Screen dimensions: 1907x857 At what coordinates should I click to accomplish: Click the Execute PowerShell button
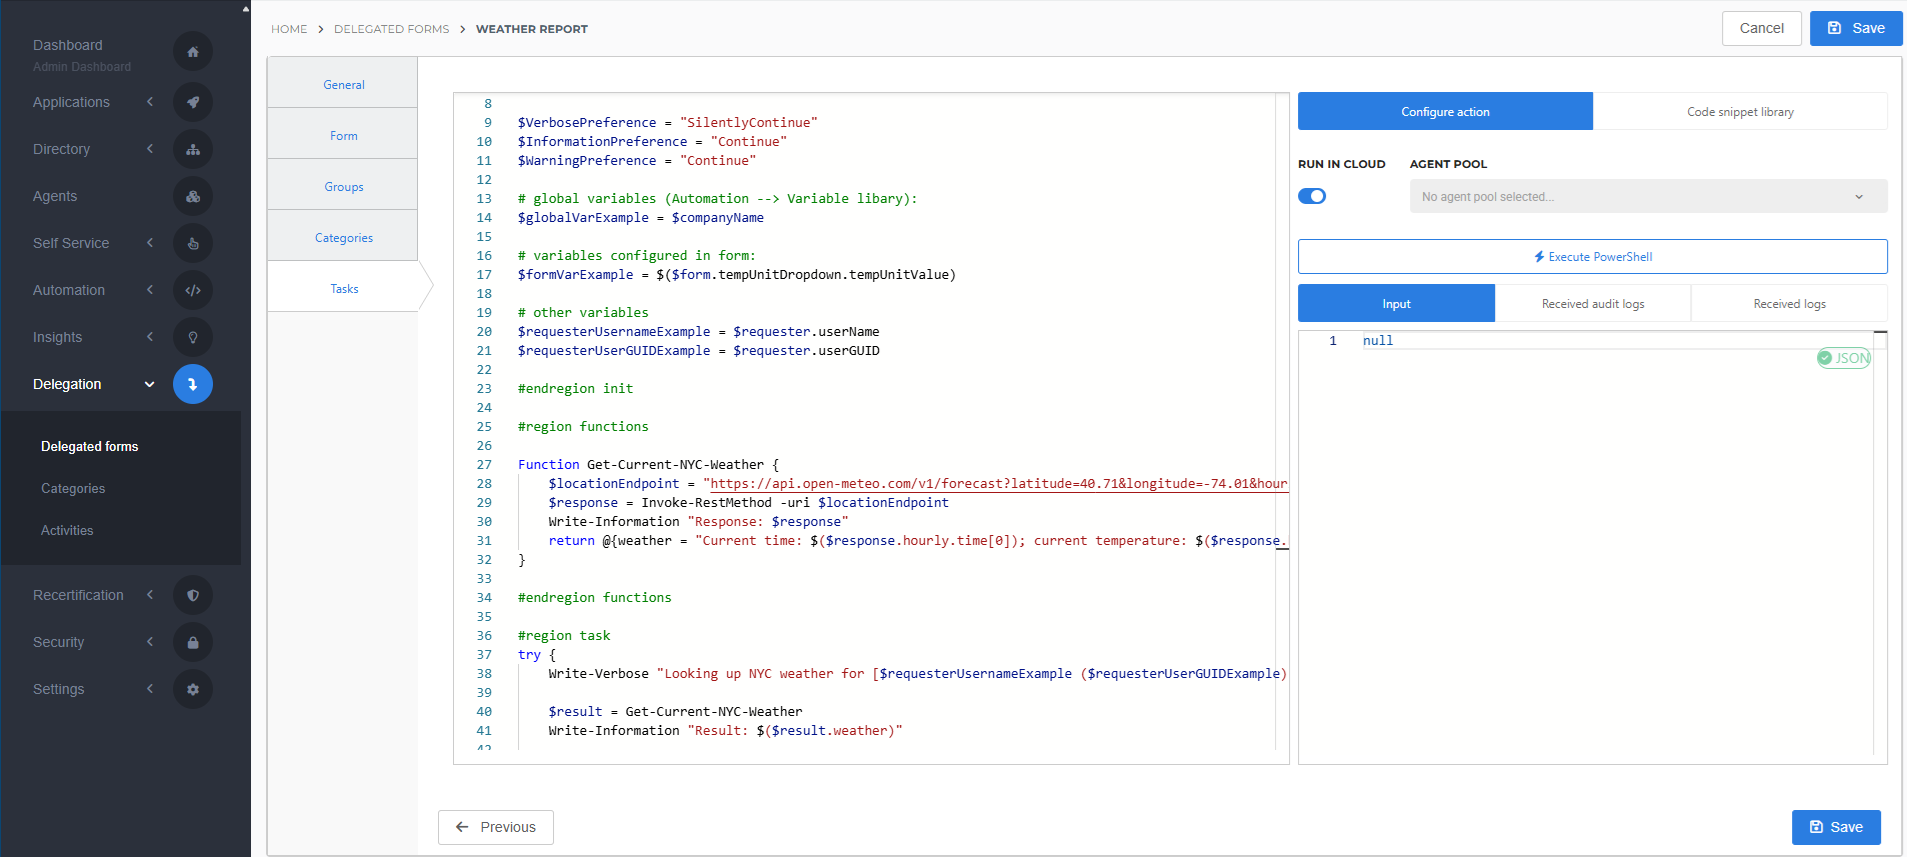coord(1592,257)
